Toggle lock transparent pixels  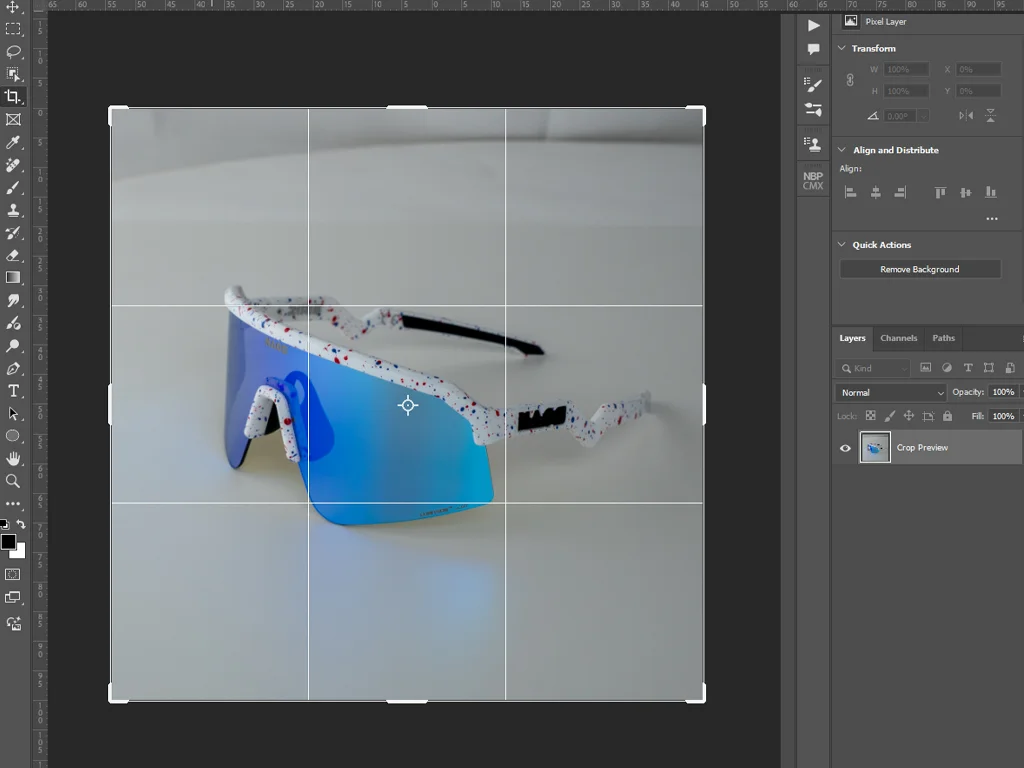[x=870, y=416]
